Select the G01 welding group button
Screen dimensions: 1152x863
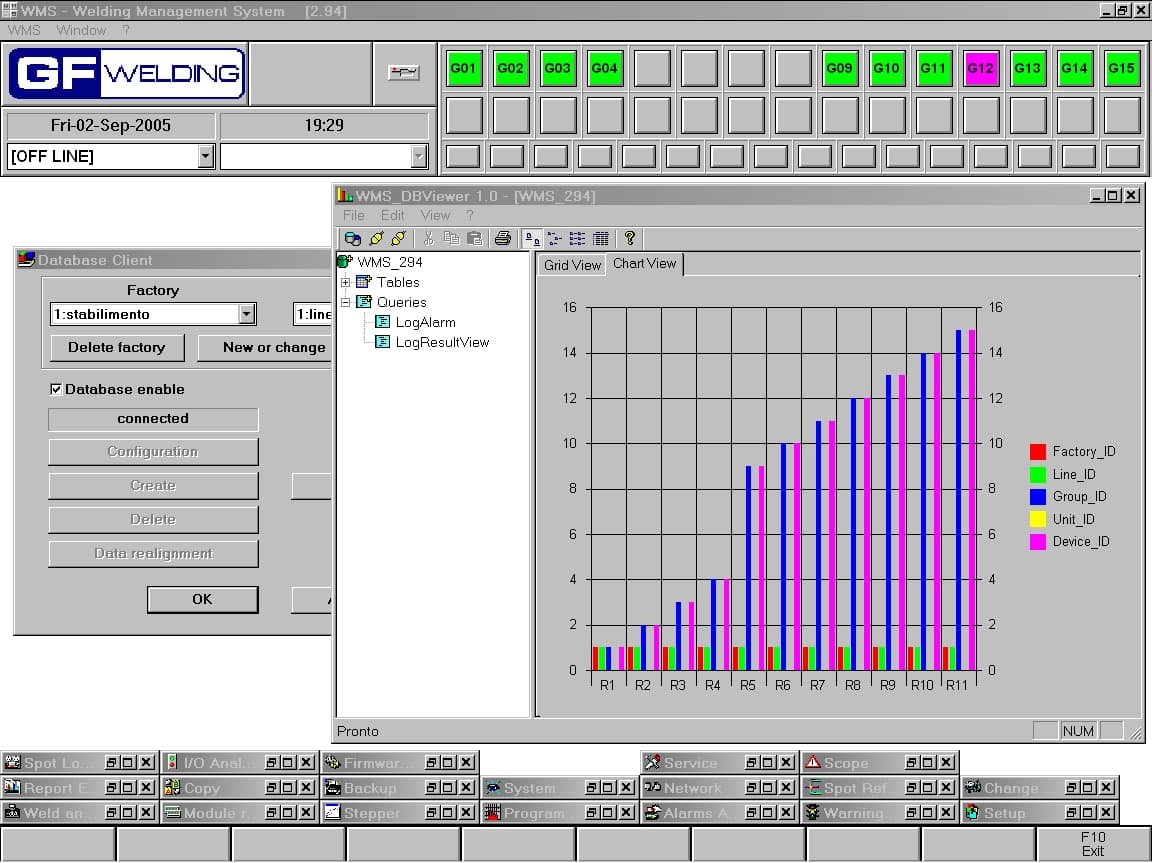(463, 69)
